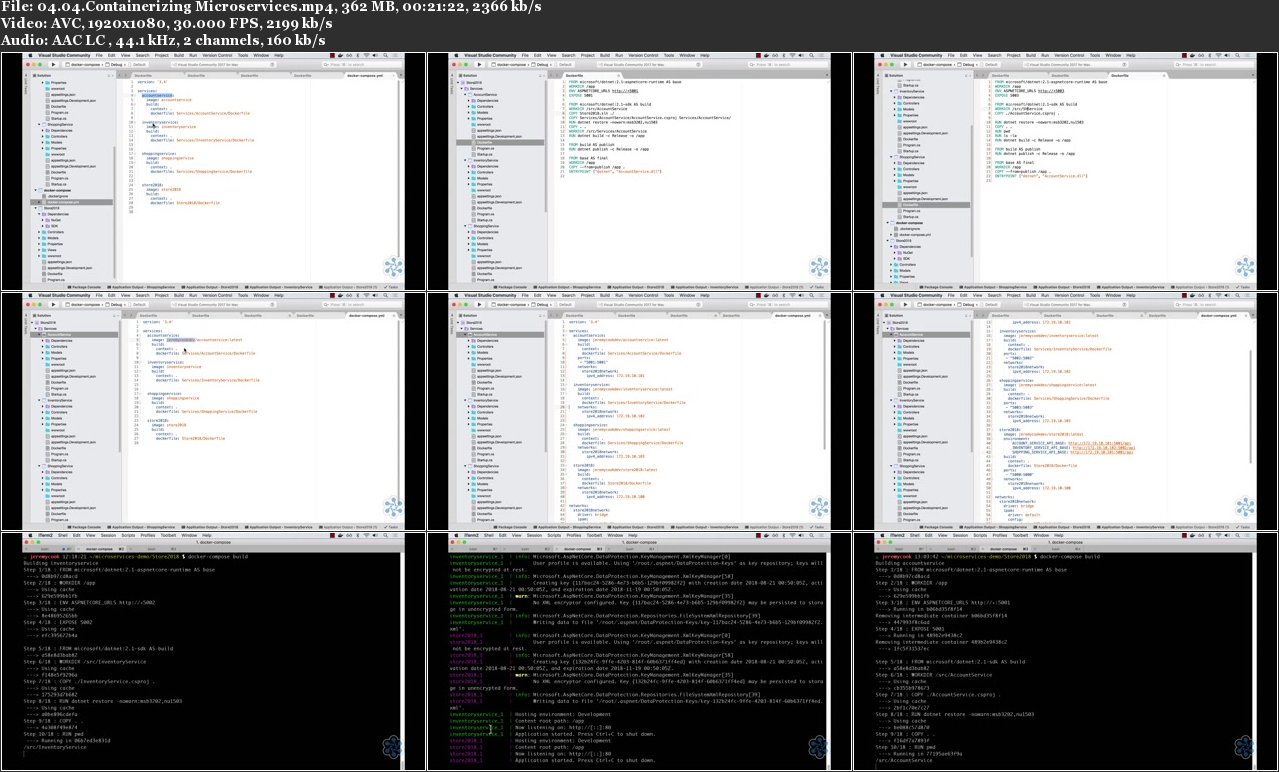The image size is (1279, 772).
Task: Click the snowflake watermark logo in top-middle frame
Action: 820,266
